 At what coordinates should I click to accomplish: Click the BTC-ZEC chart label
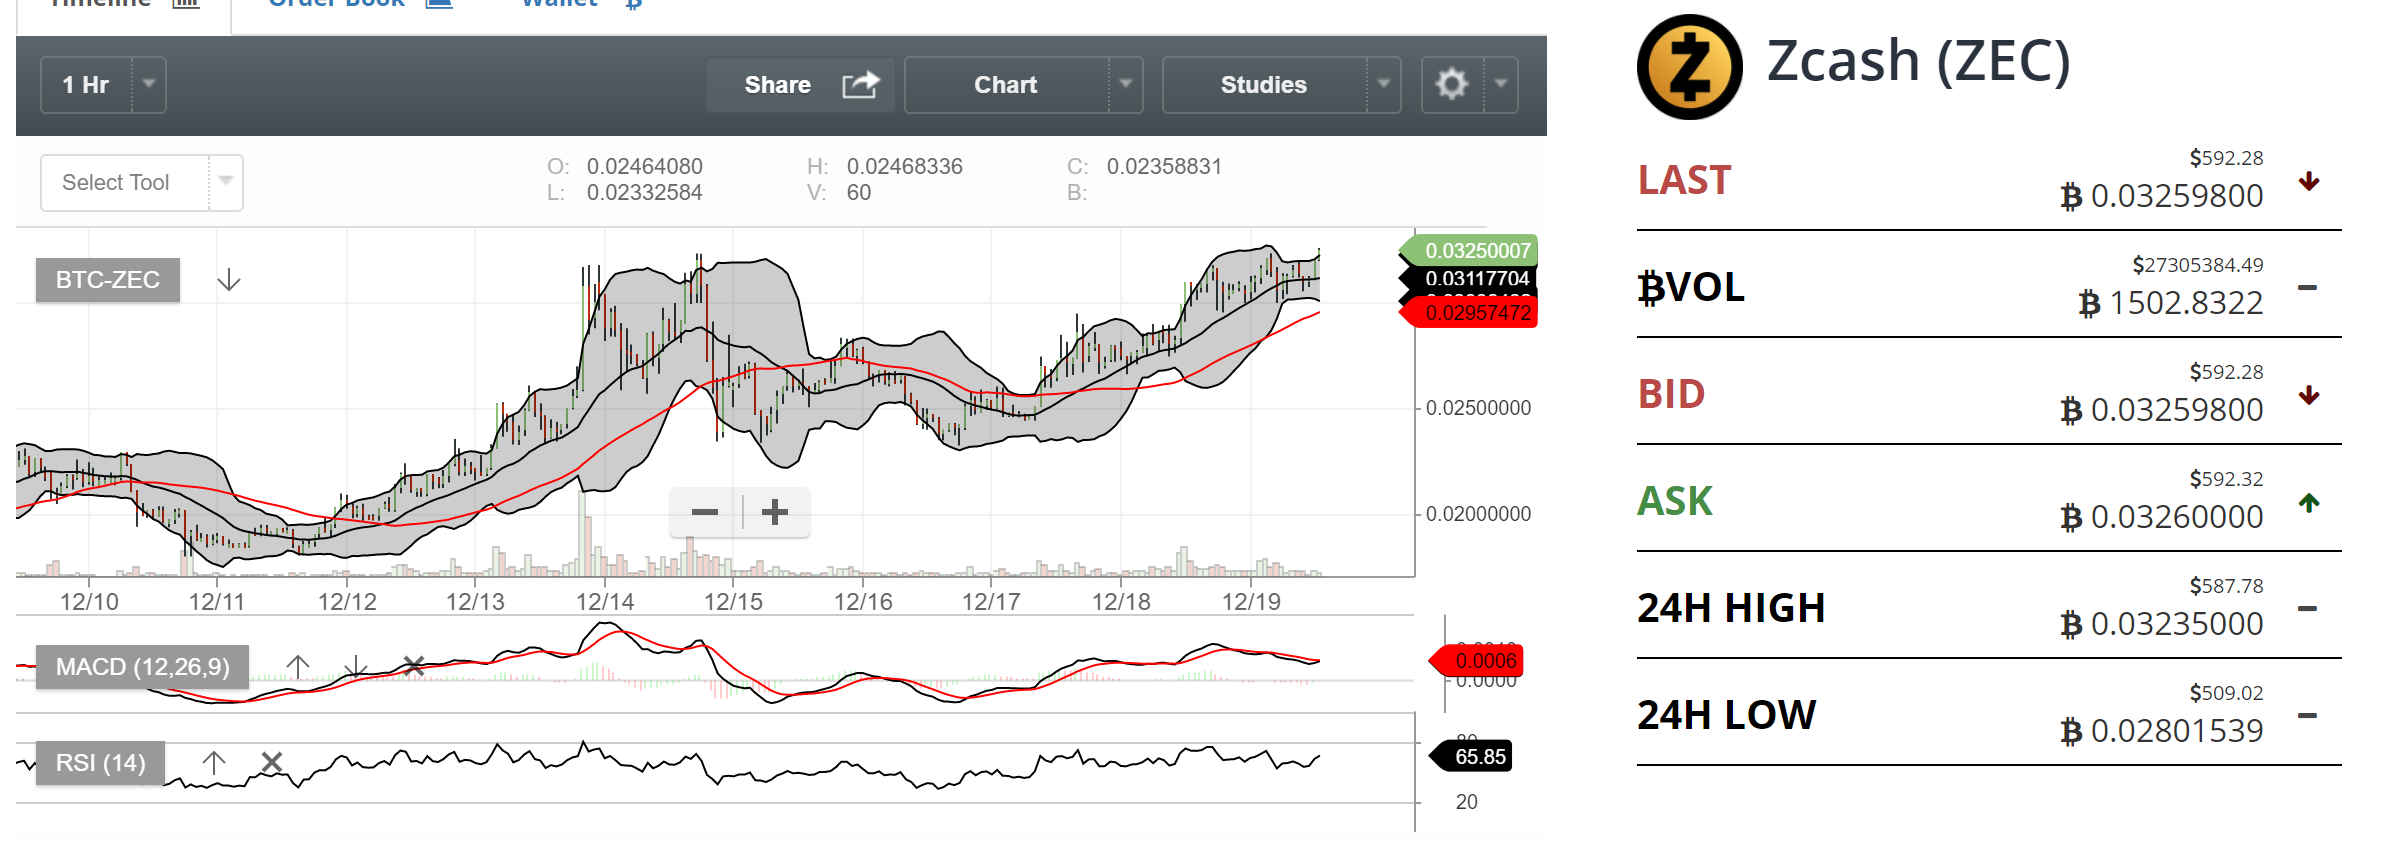tap(108, 280)
